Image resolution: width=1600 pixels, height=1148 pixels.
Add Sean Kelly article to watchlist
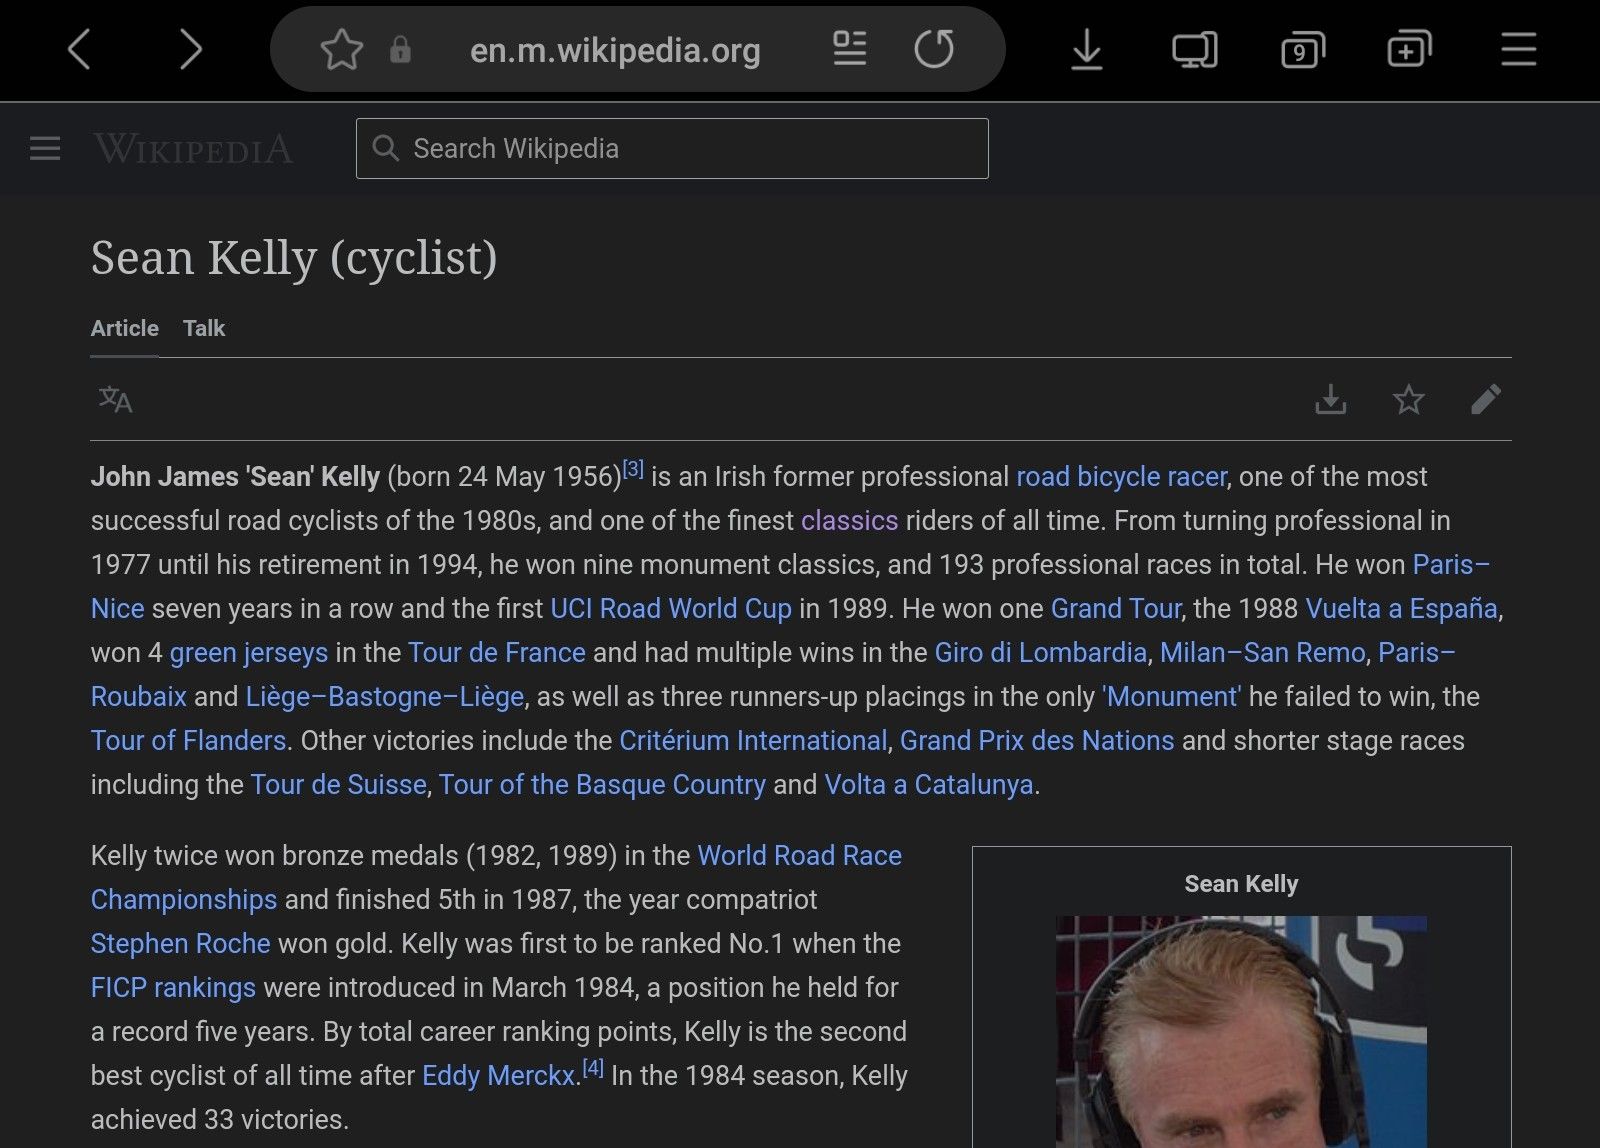tap(1408, 400)
